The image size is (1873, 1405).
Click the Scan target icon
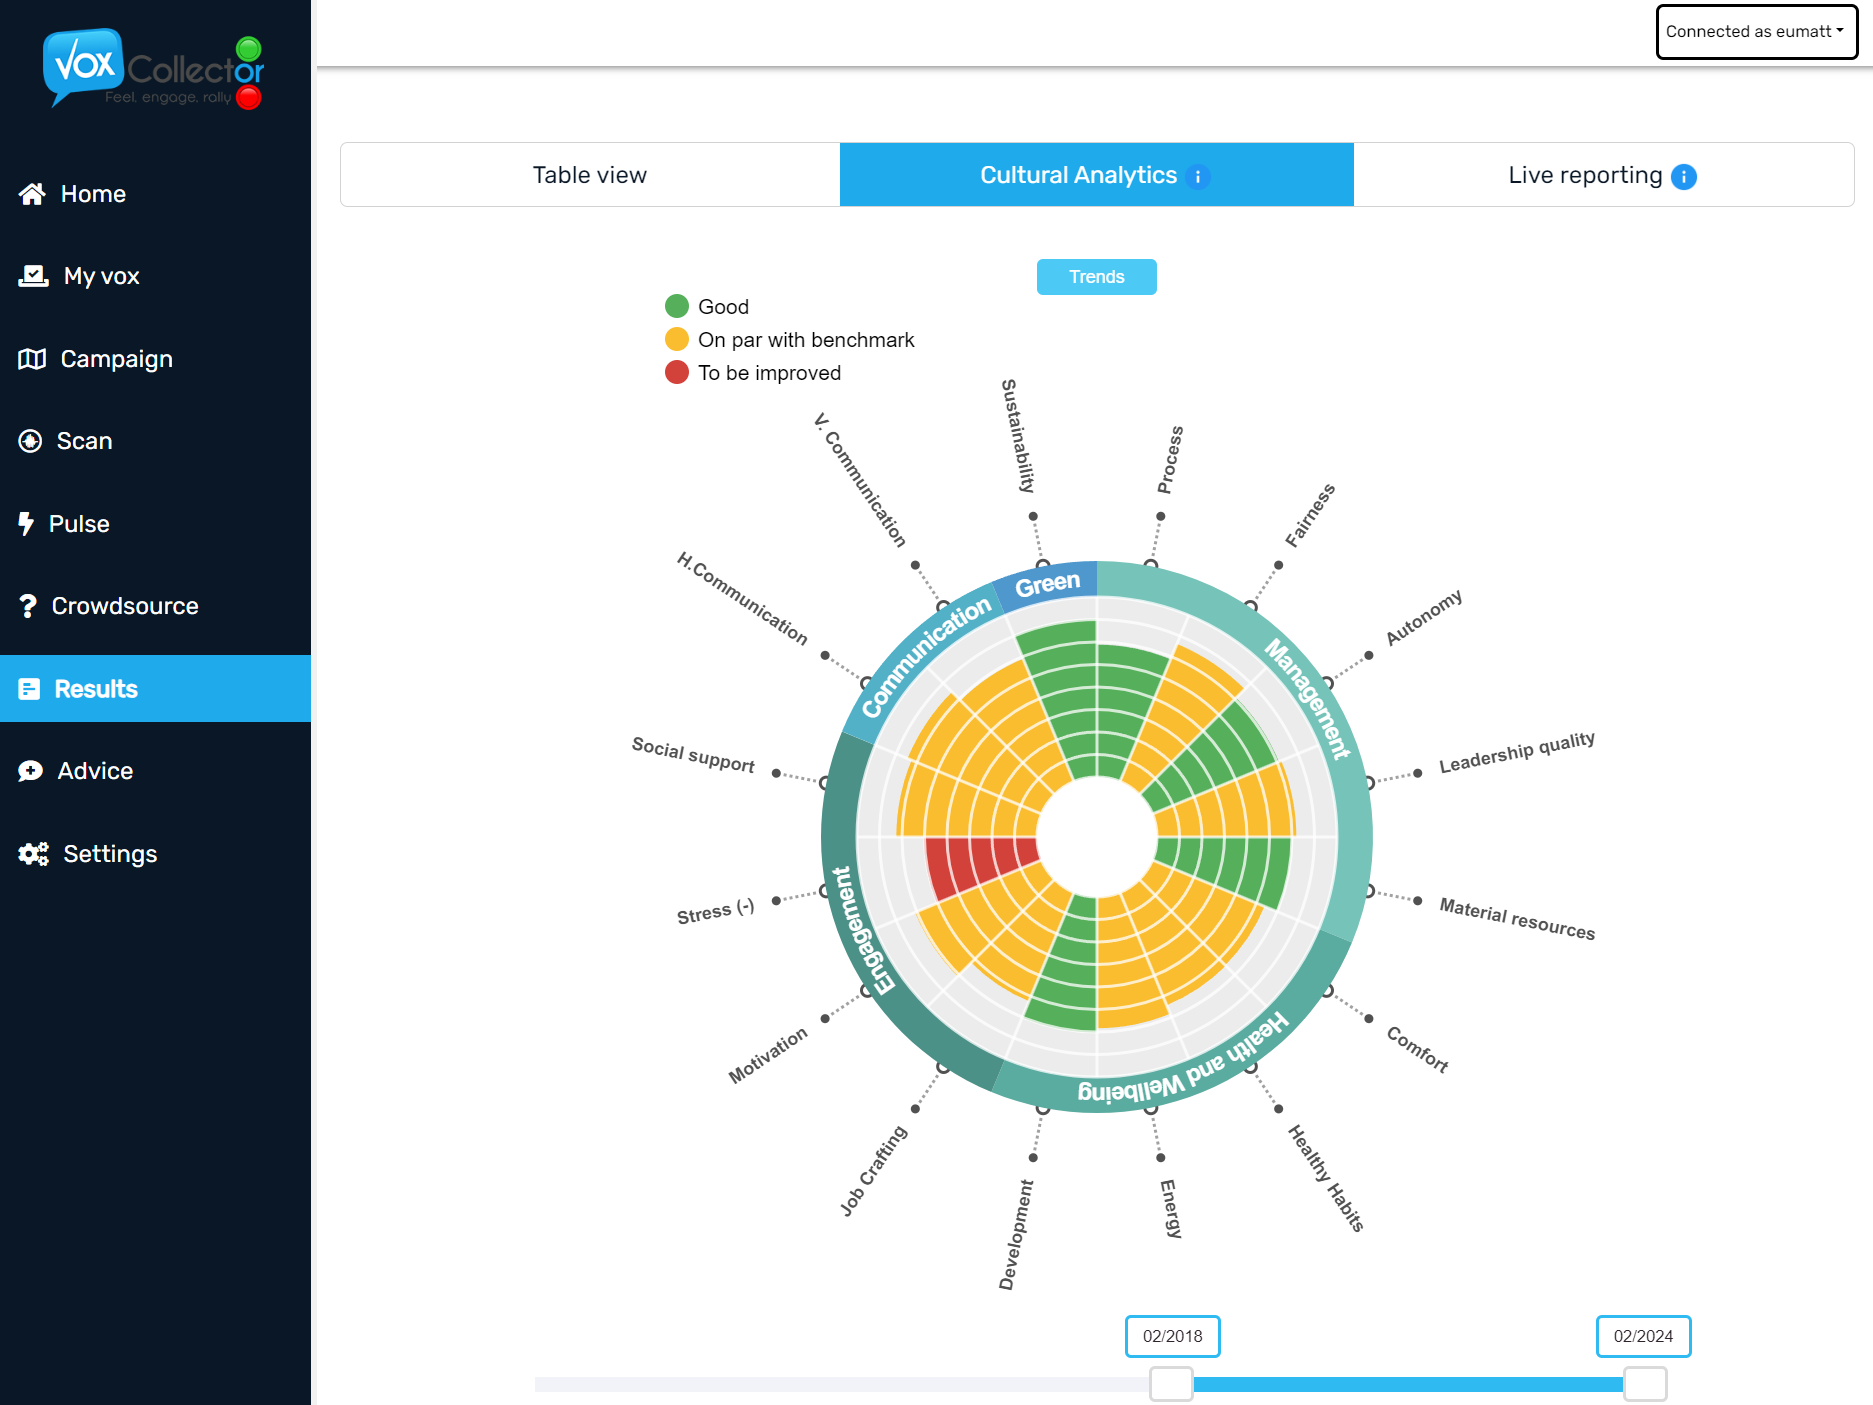click(x=30, y=441)
